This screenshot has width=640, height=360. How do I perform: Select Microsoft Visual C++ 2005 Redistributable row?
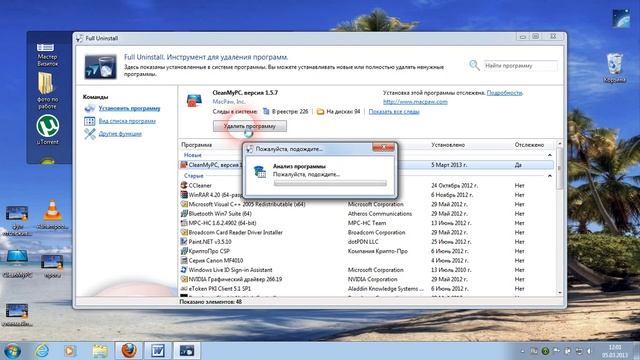coord(367,204)
